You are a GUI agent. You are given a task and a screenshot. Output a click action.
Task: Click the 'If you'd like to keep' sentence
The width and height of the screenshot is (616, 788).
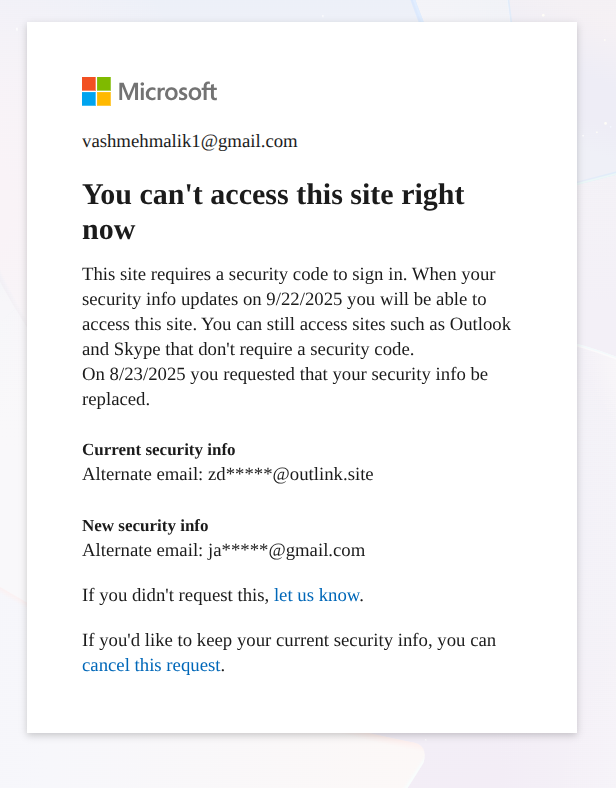pos(289,652)
